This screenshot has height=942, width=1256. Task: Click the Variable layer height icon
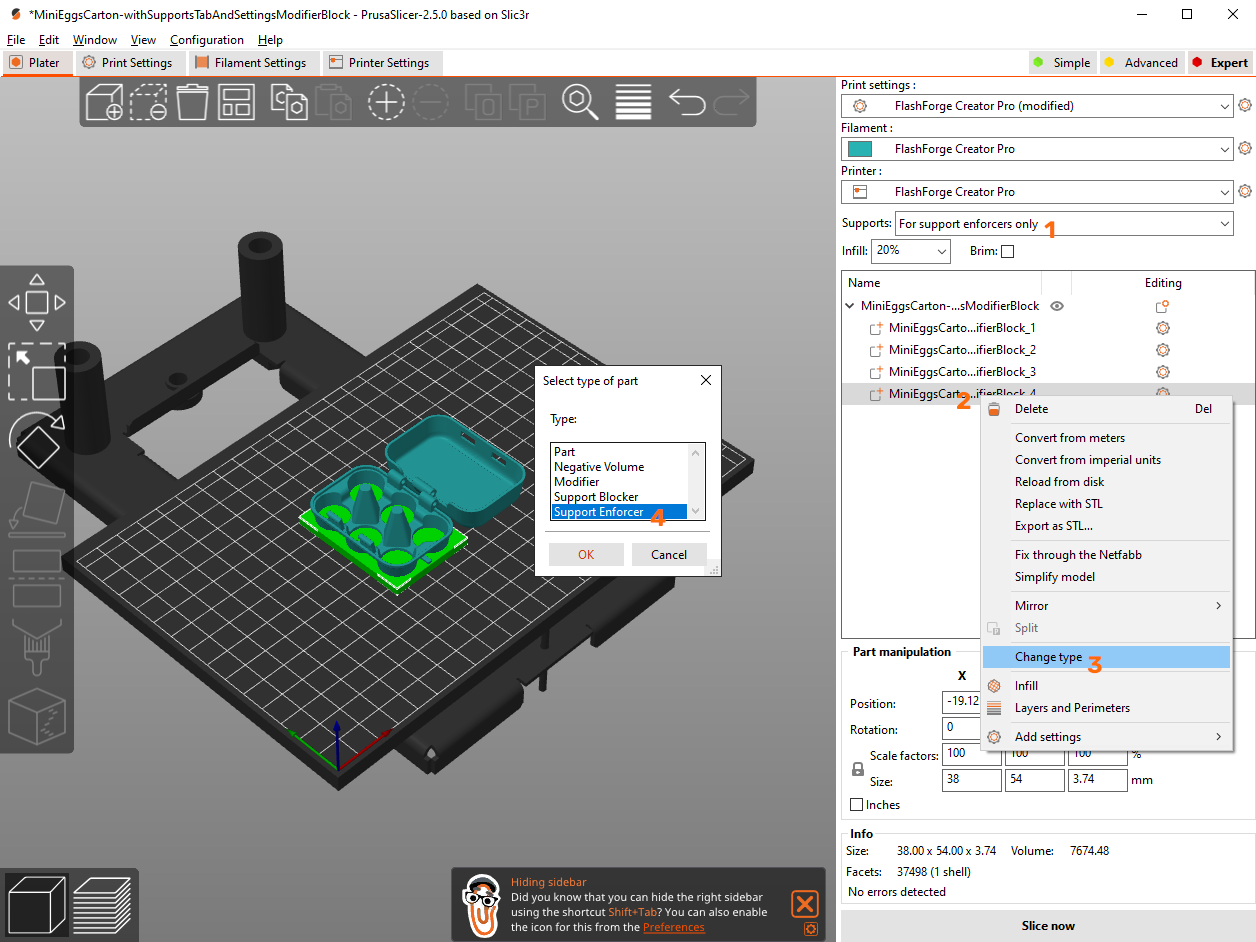tap(633, 102)
